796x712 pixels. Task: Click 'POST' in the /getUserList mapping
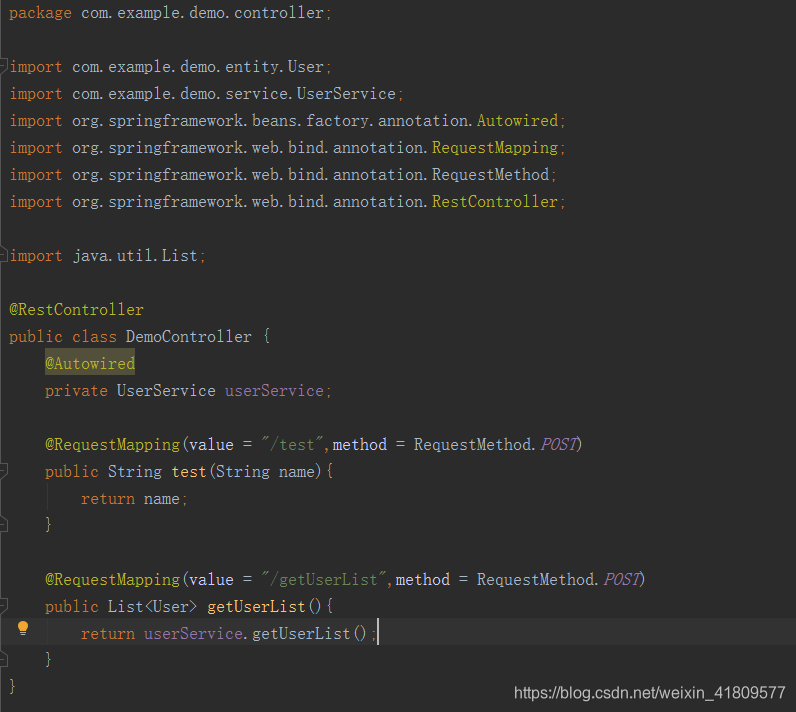[621, 580]
